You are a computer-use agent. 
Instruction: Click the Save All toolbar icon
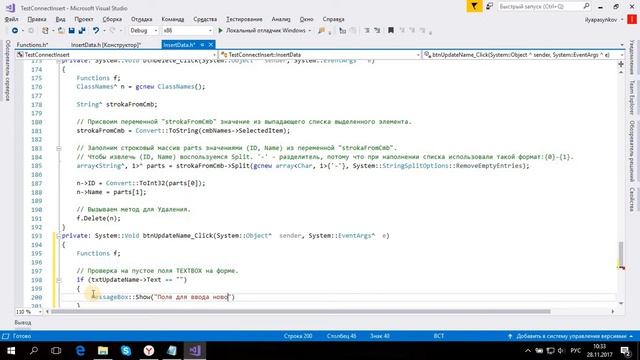coord(82,31)
